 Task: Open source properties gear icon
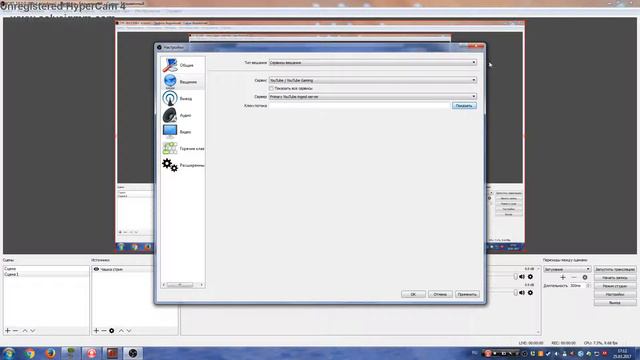111,330
